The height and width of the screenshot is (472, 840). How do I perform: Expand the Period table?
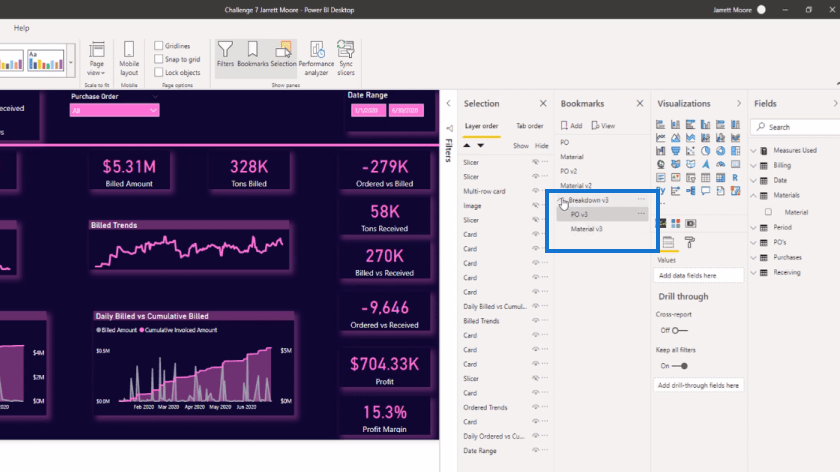(x=754, y=228)
